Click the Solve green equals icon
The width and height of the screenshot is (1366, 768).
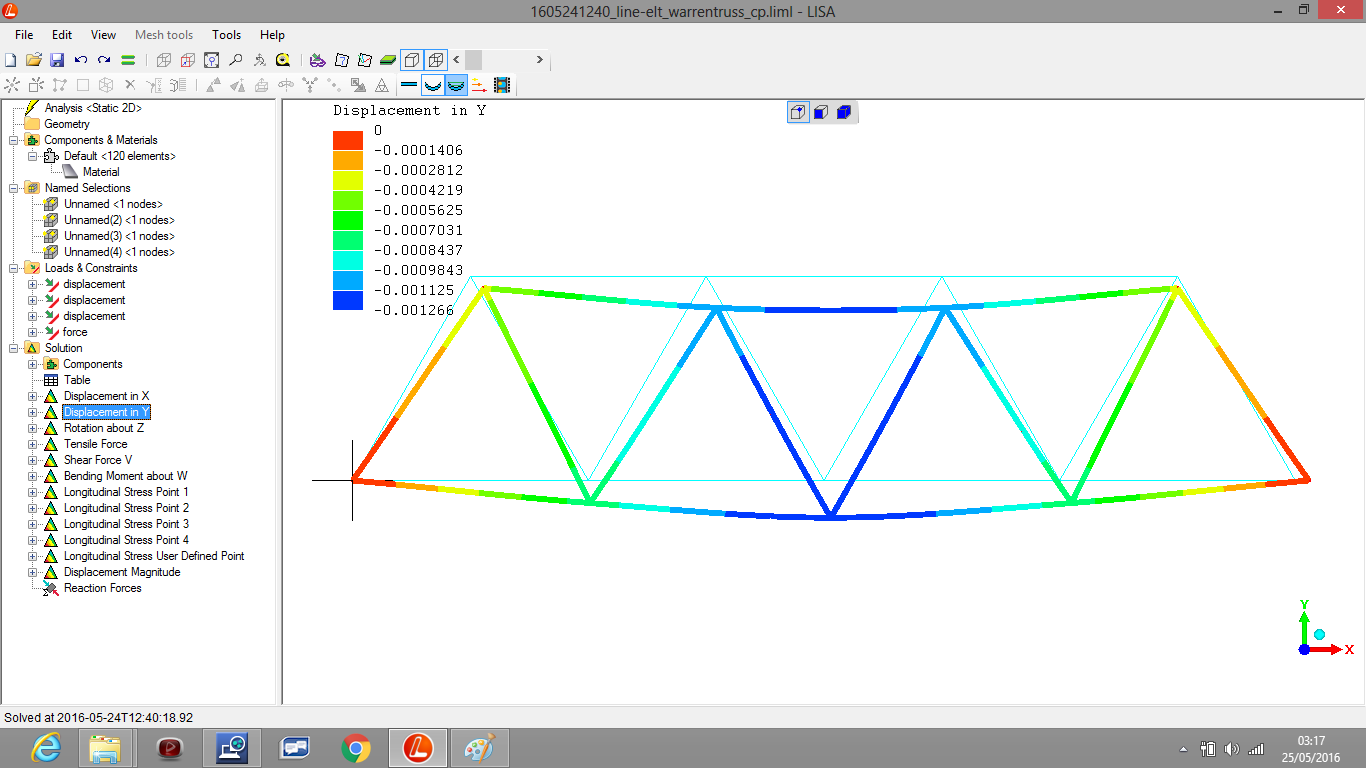point(128,60)
